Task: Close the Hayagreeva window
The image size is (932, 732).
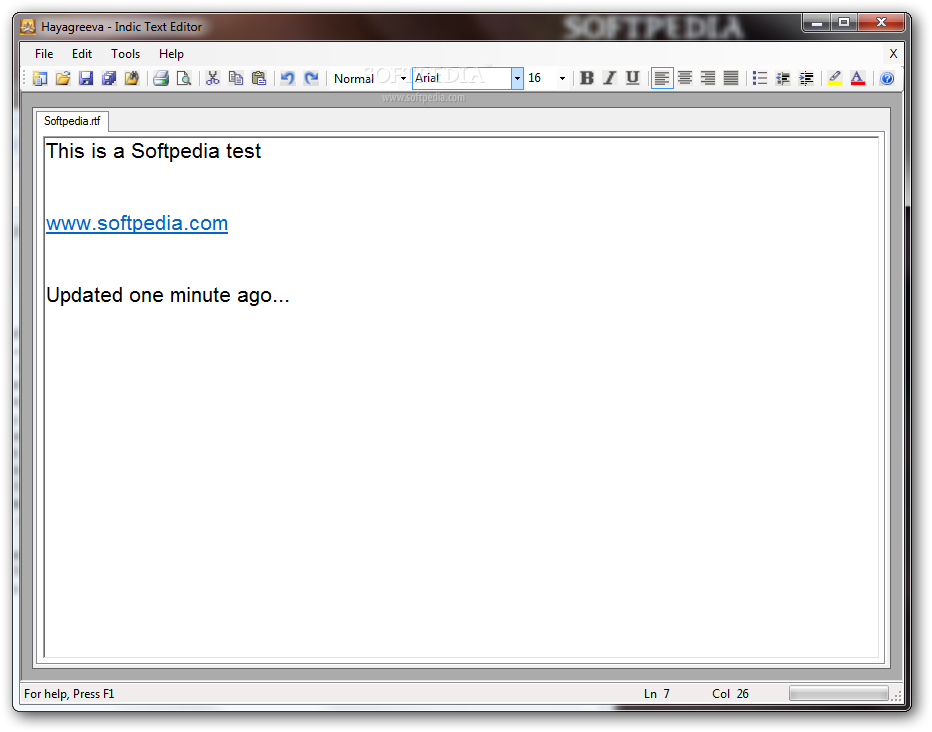Action: [881, 23]
